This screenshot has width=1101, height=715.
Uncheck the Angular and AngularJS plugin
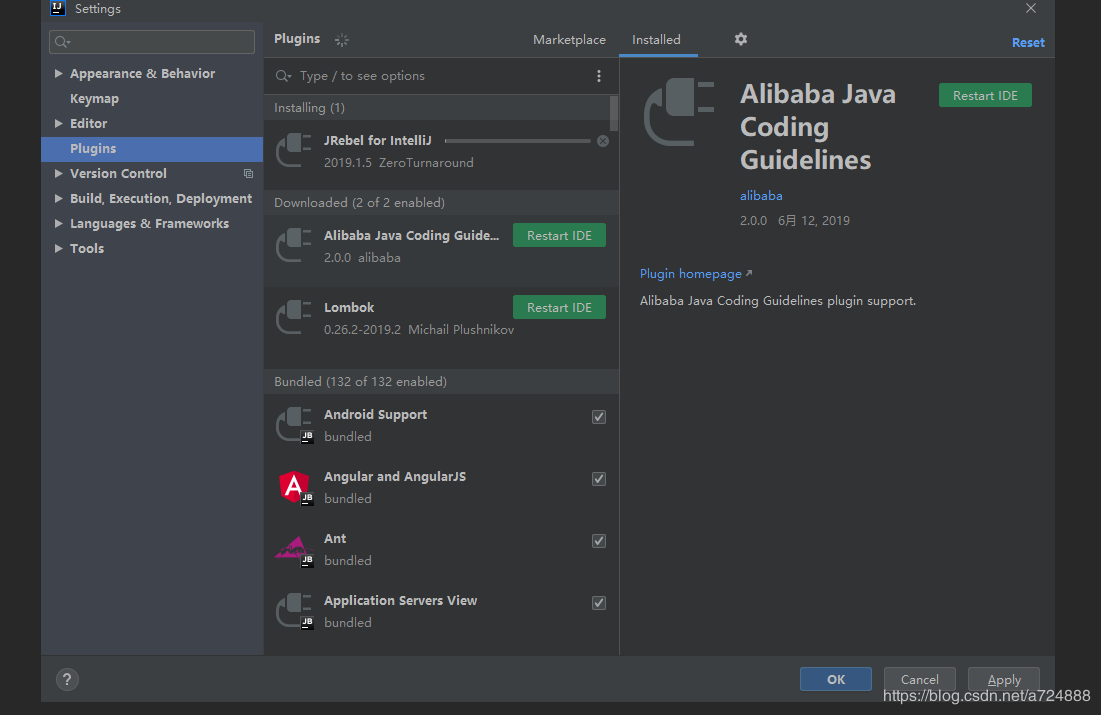(x=599, y=479)
